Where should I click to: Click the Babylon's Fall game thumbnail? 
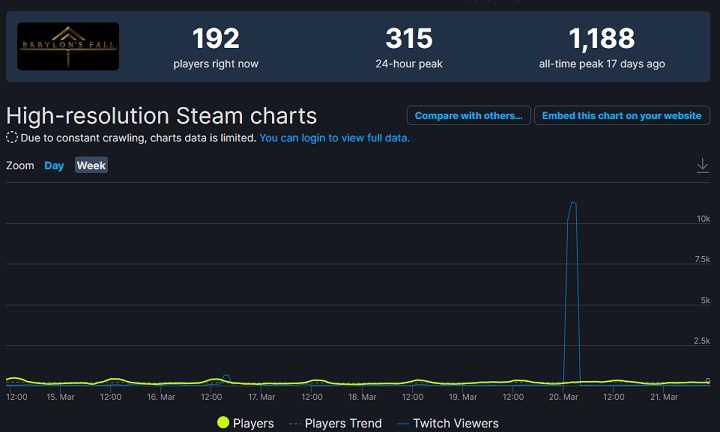click(68, 47)
